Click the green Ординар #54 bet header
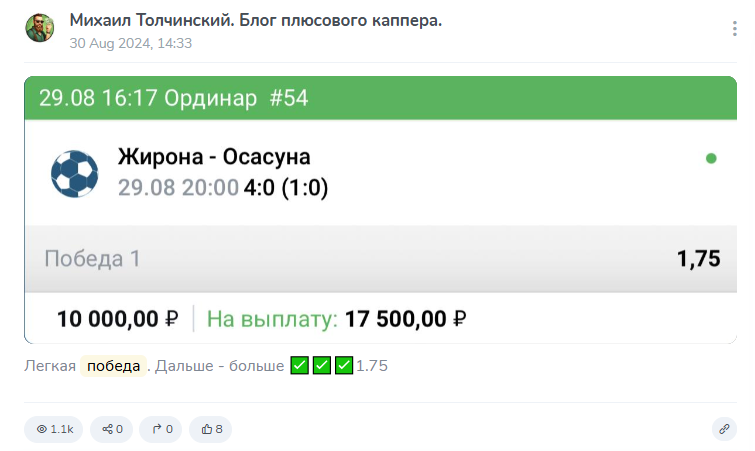The width and height of the screenshot is (755, 451). pos(174,97)
